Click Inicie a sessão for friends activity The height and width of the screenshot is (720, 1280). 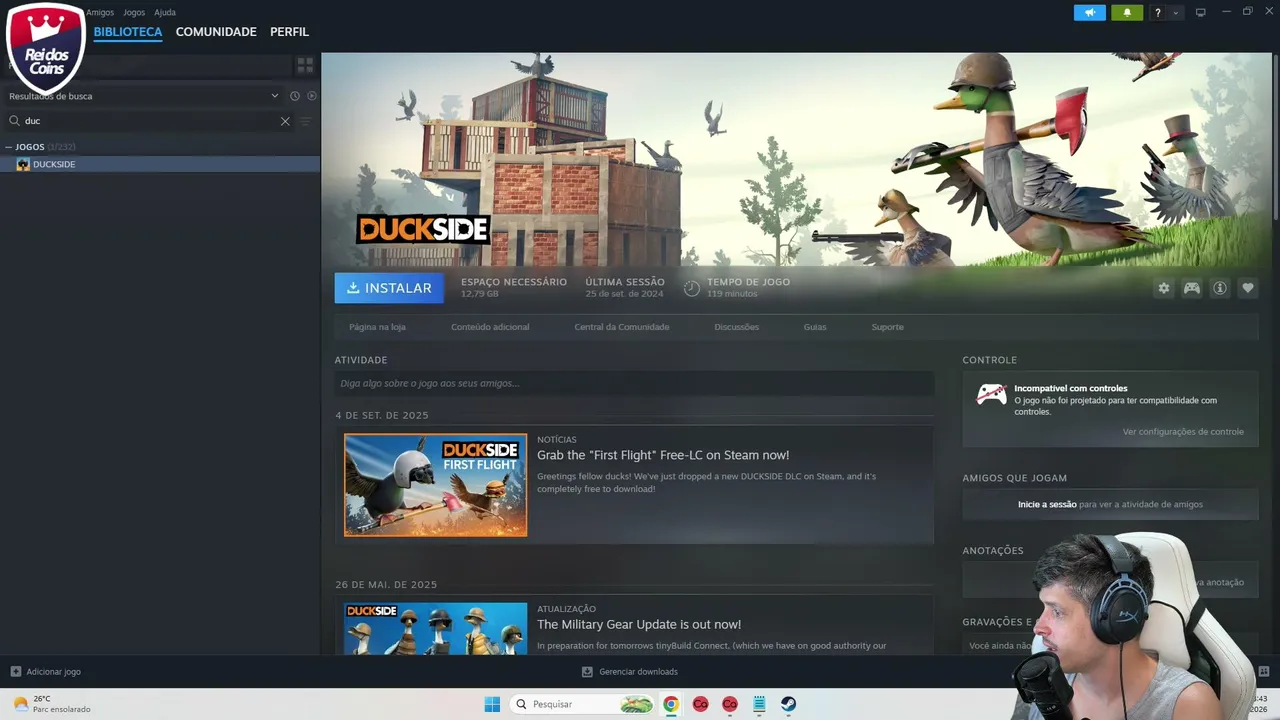click(x=1047, y=504)
